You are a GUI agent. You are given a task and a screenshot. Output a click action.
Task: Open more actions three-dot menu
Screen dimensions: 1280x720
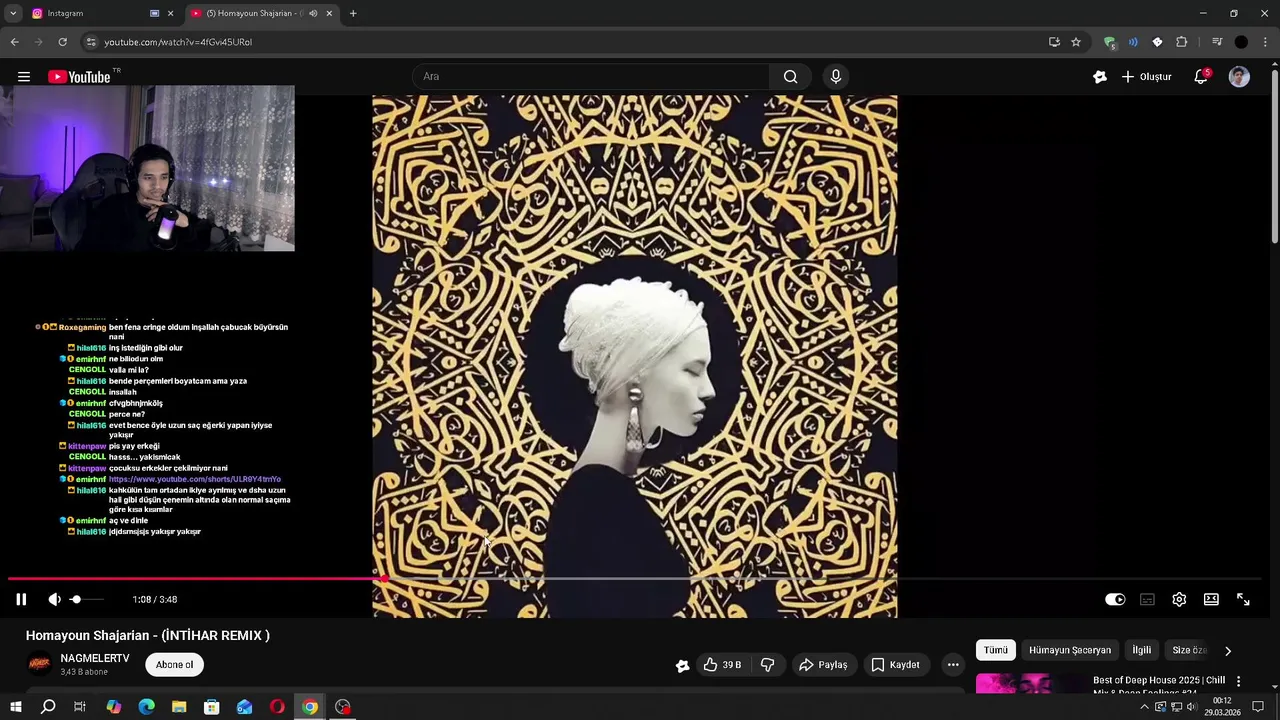coord(953,665)
